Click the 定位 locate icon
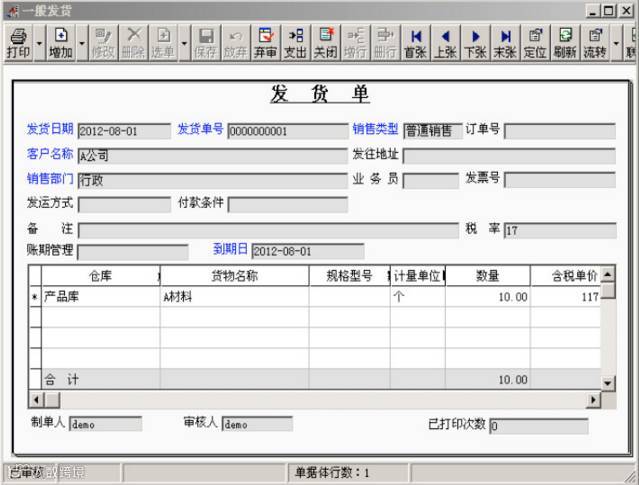The image size is (639, 485). tap(535, 43)
